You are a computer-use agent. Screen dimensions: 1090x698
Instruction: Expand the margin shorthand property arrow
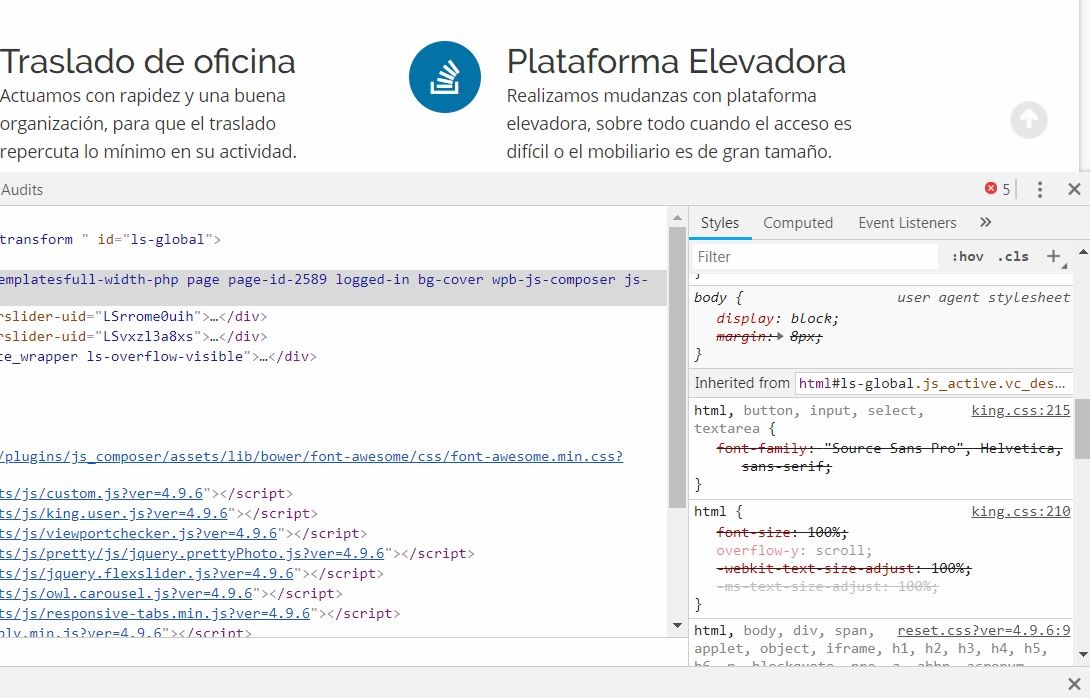point(781,336)
